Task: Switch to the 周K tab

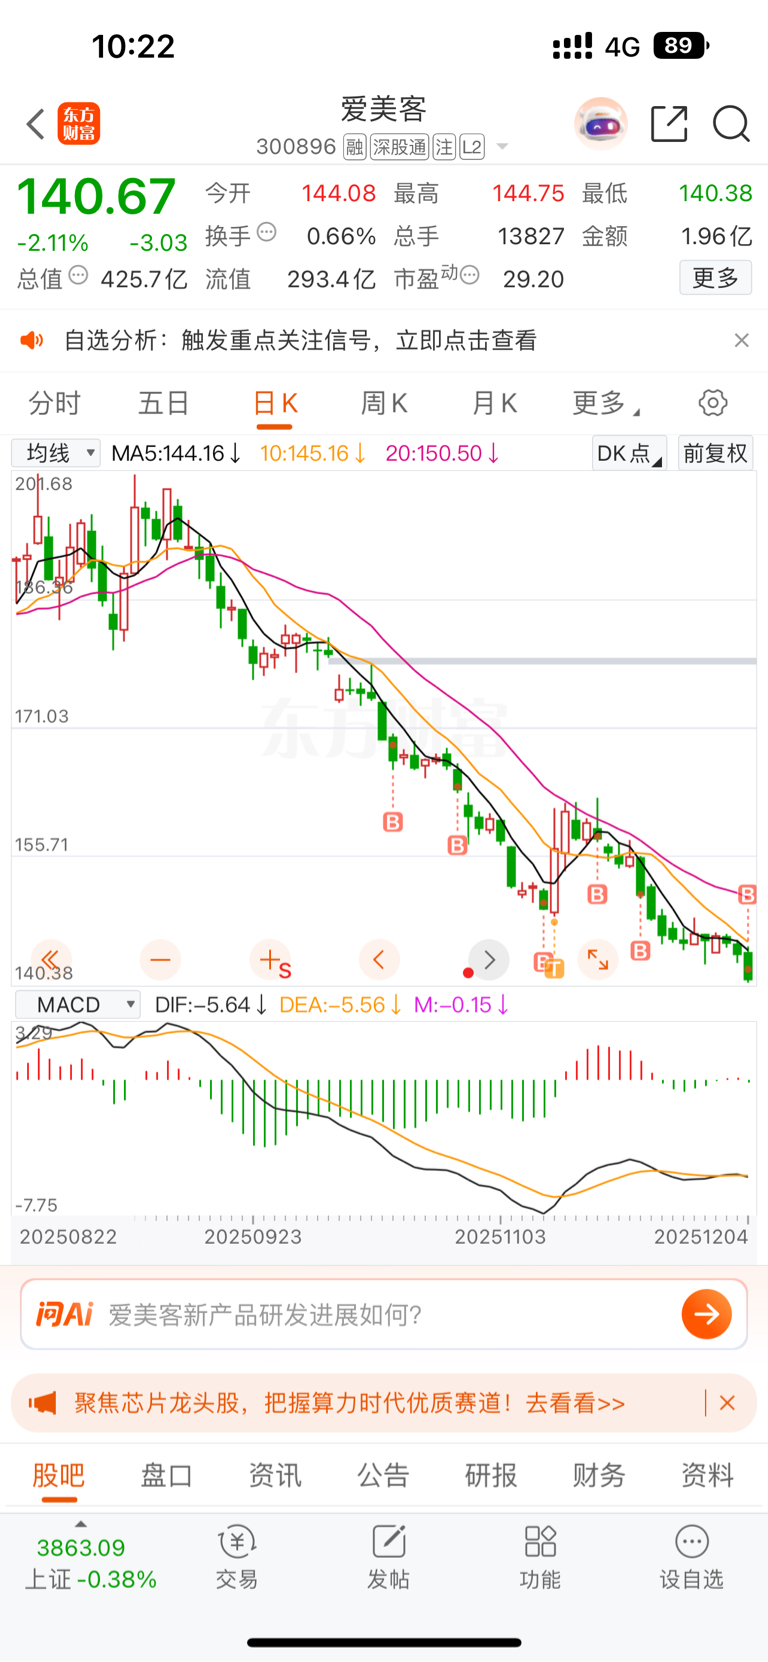Action: pyautogui.click(x=384, y=403)
